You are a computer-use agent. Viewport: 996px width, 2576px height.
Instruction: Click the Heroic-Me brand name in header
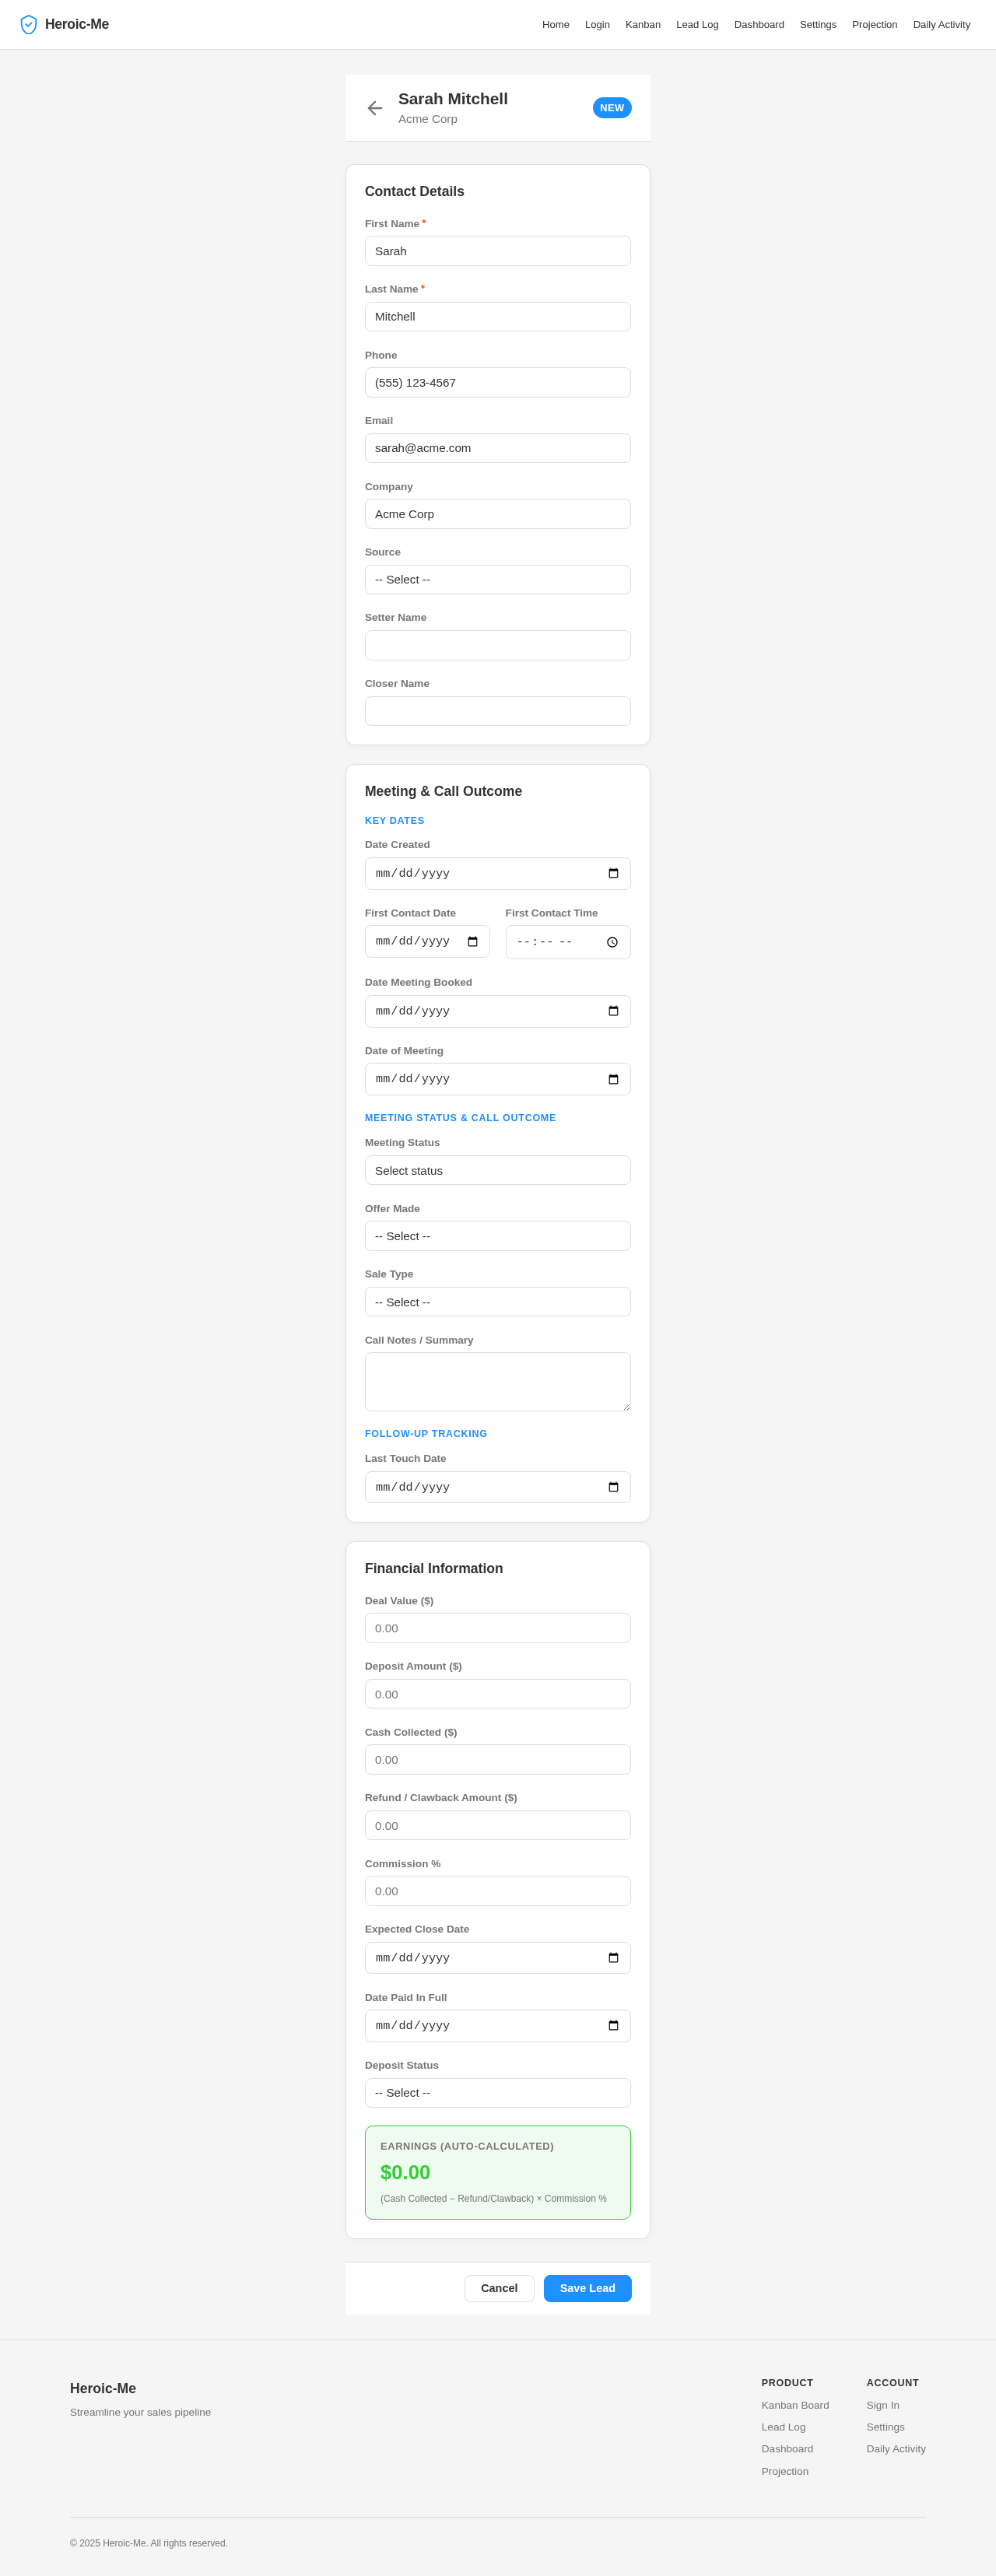tap(77, 24)
